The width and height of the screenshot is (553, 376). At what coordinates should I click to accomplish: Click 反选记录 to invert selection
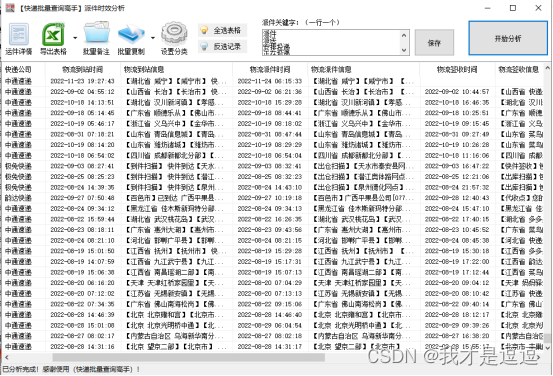(222, 47)
